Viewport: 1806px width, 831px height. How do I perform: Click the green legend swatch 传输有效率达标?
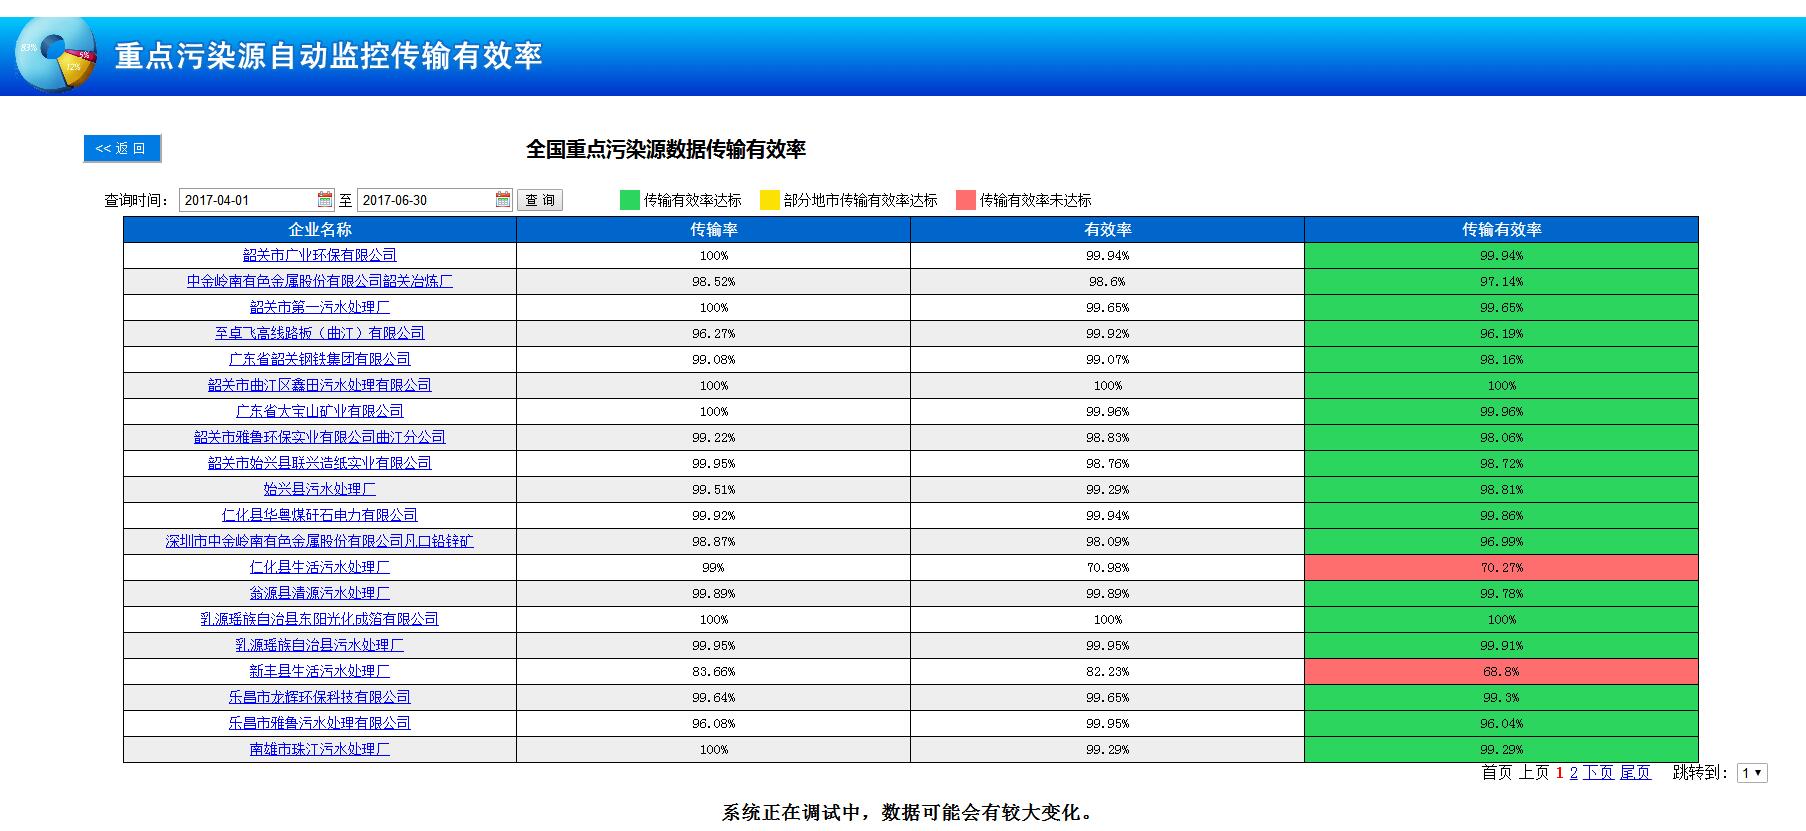pos(629,200)
